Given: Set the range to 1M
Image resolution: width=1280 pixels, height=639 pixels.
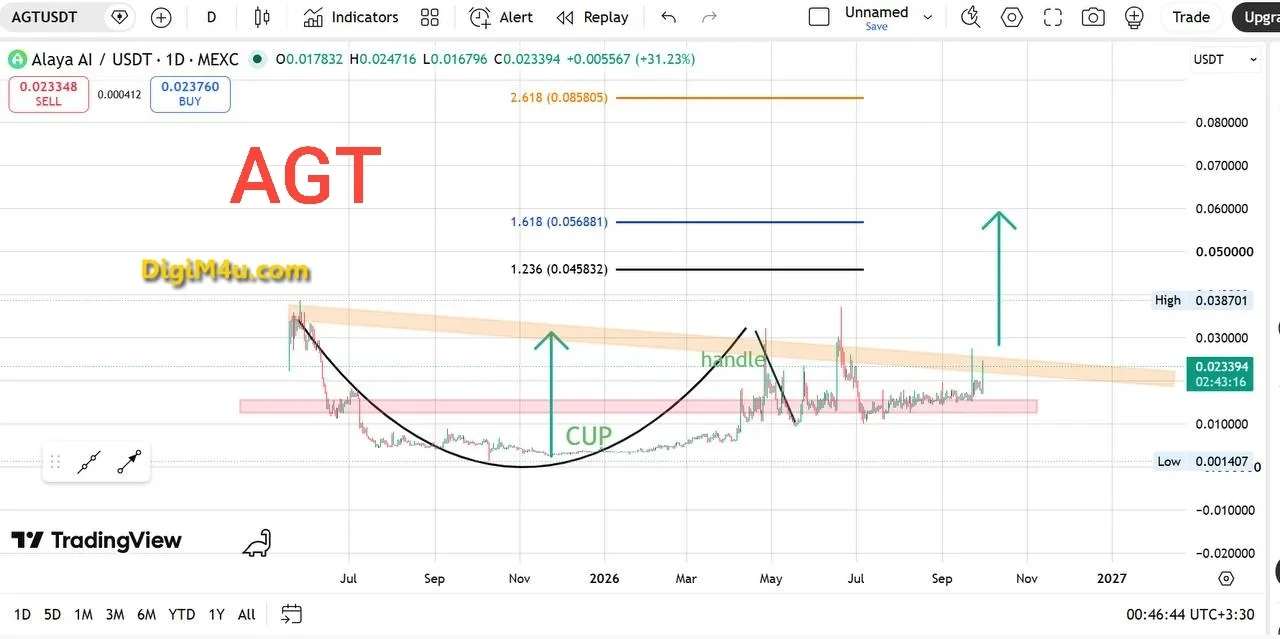Looking at the screenshot, I should point(83,614).
